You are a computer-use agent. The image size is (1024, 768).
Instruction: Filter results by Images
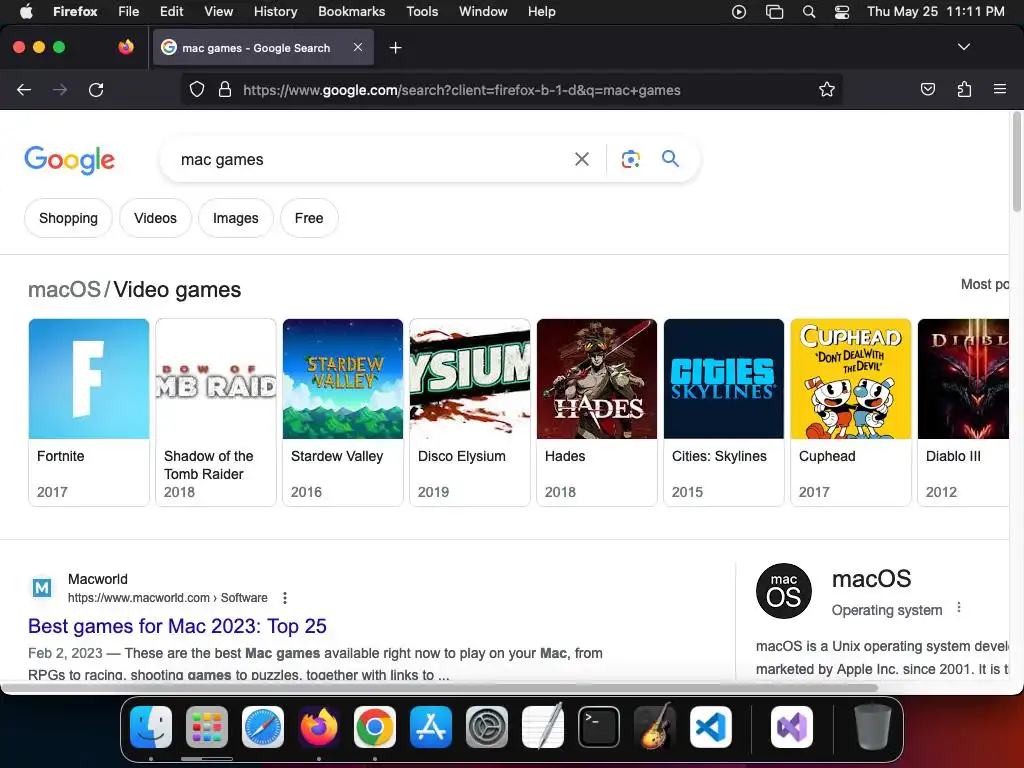236,218
